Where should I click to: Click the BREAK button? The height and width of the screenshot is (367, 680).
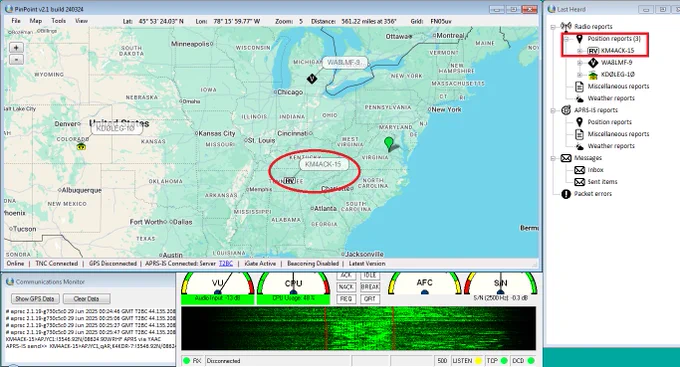click(x=370, y=287)
